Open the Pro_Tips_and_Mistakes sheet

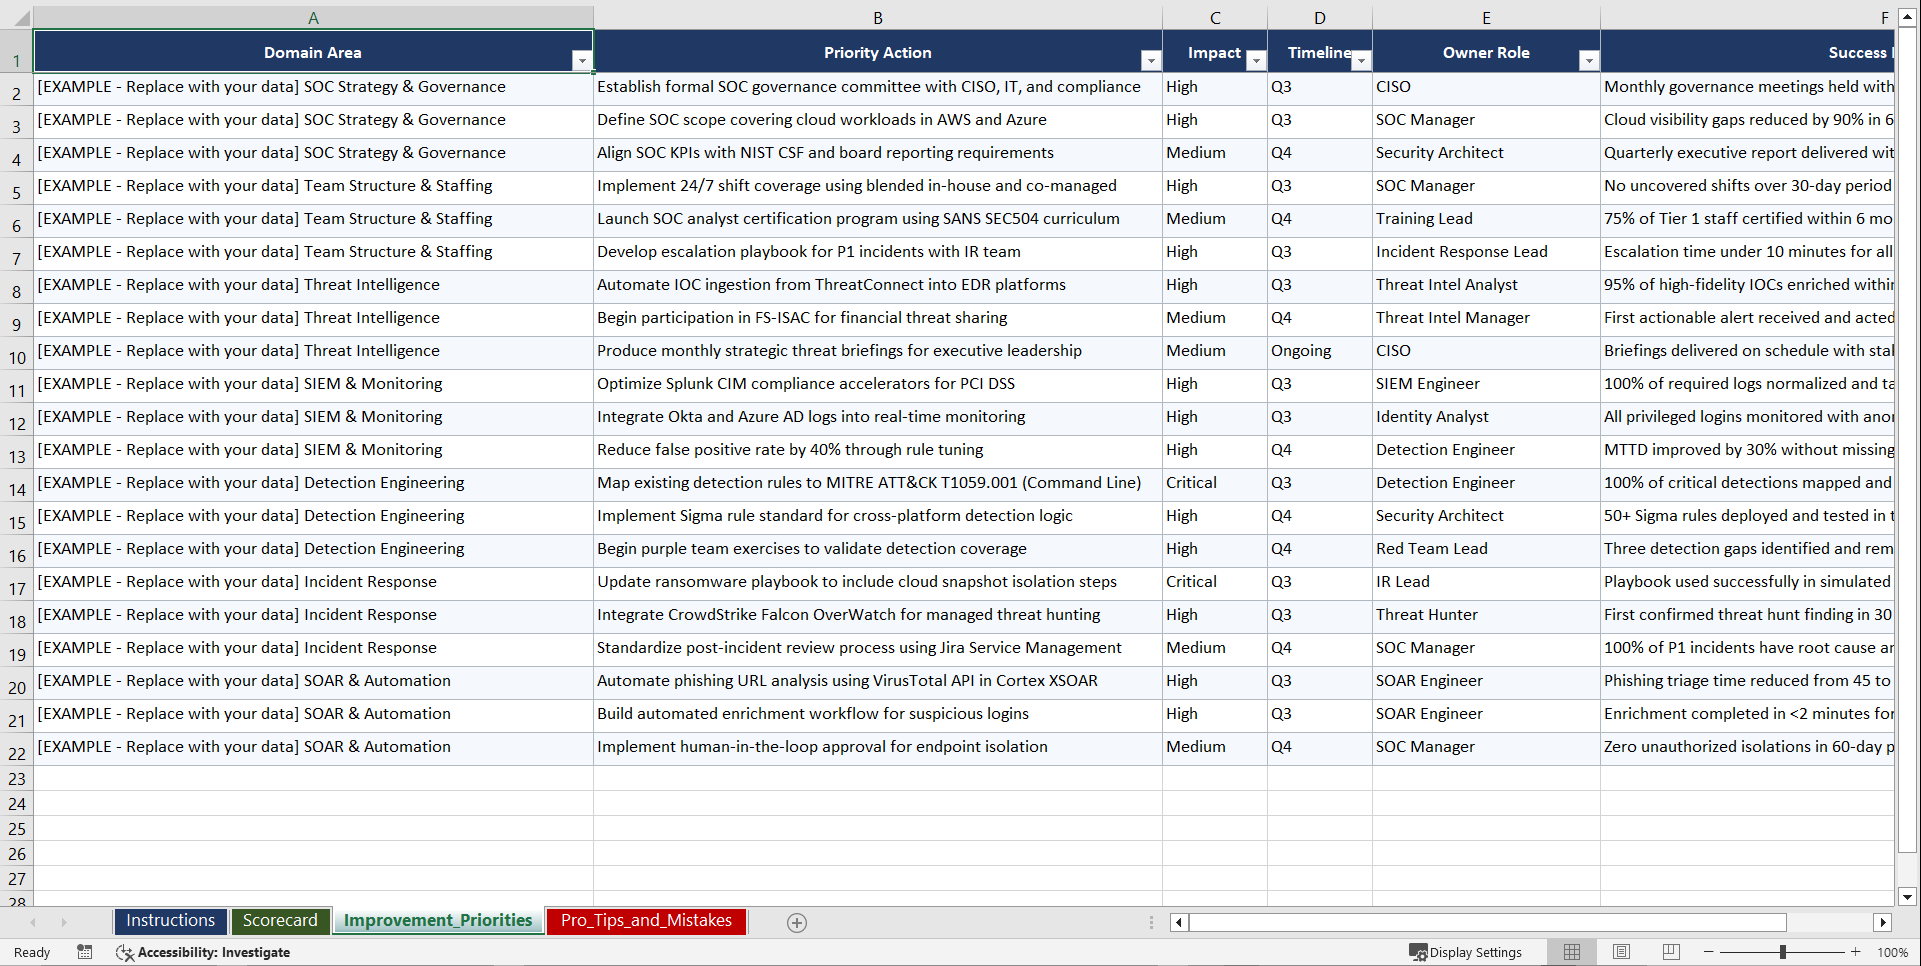pos(645,921)
